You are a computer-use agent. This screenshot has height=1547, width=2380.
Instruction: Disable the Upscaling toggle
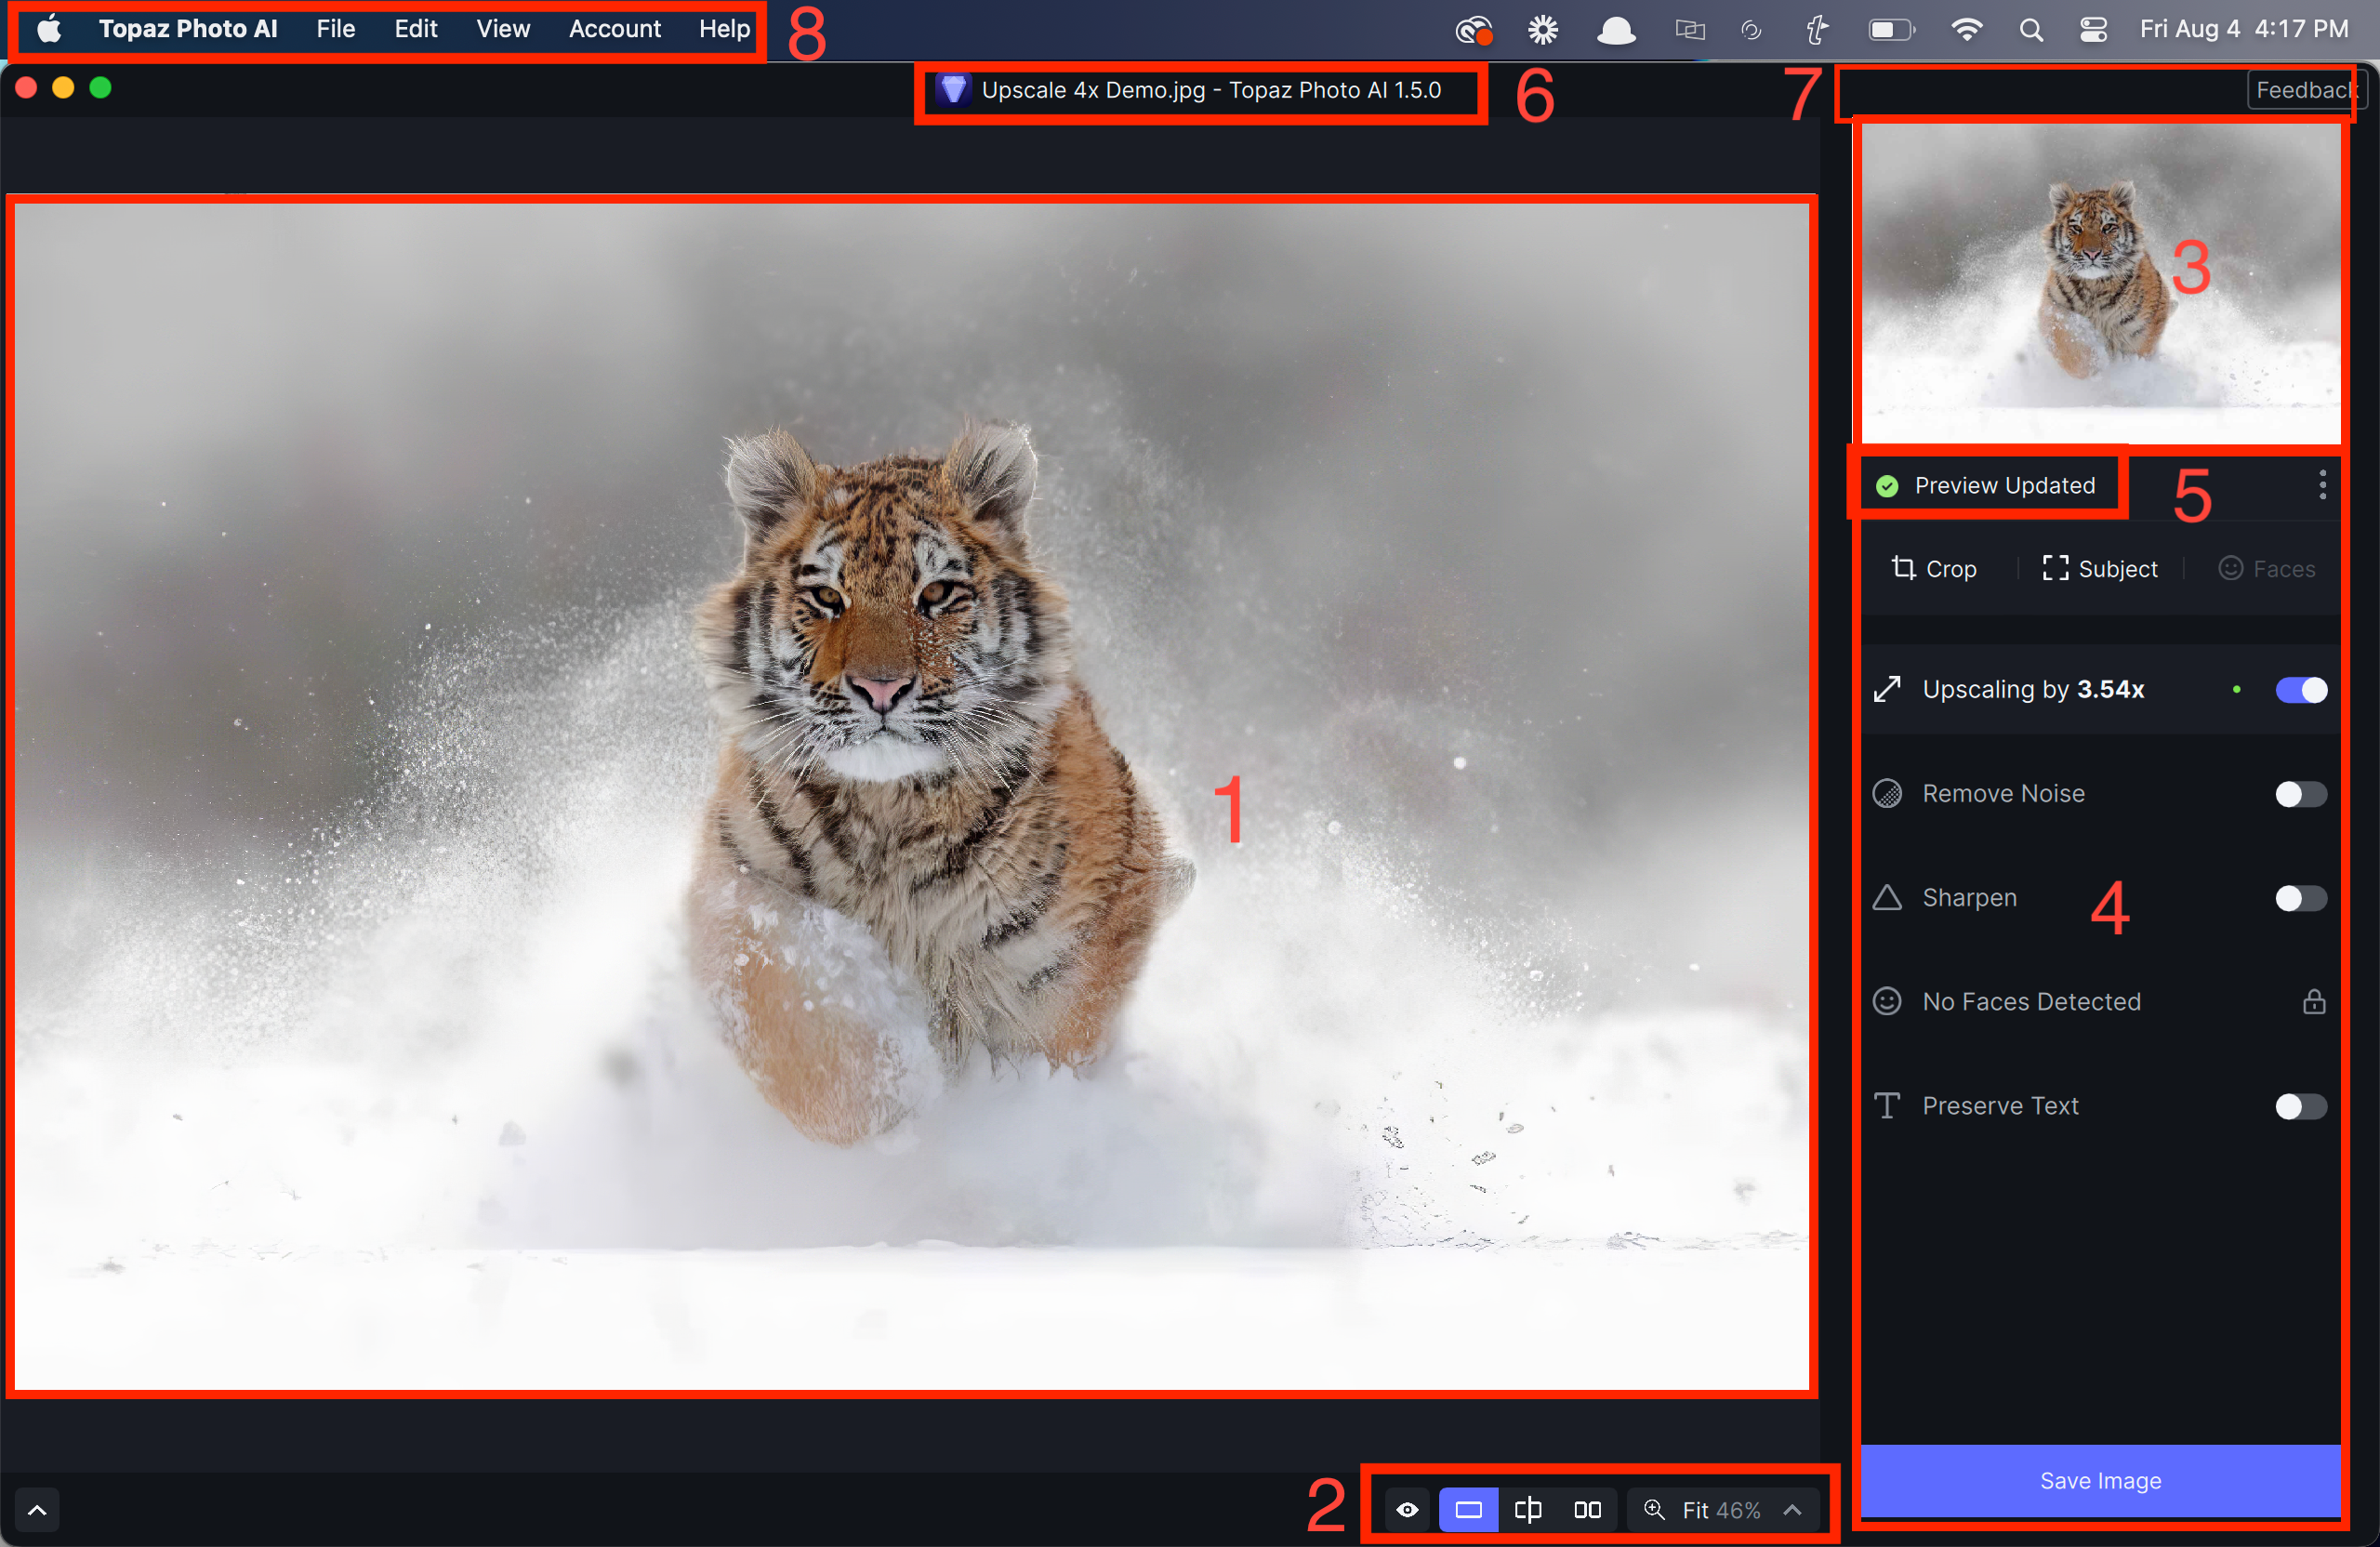[2300, 690]
